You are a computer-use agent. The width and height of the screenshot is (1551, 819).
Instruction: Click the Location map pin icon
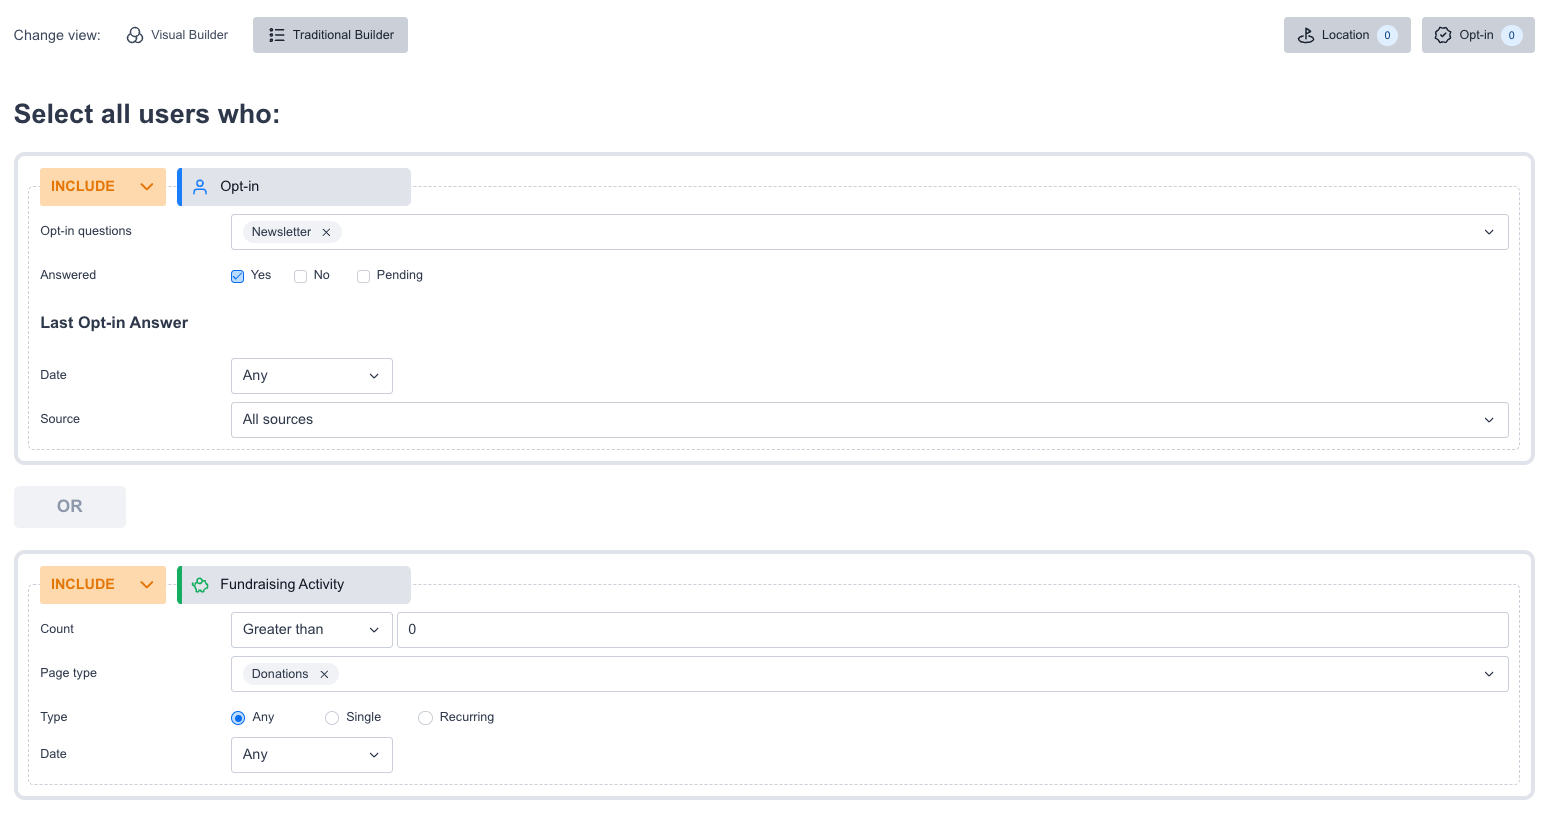pyautogui.click(x=1306, y=35)
